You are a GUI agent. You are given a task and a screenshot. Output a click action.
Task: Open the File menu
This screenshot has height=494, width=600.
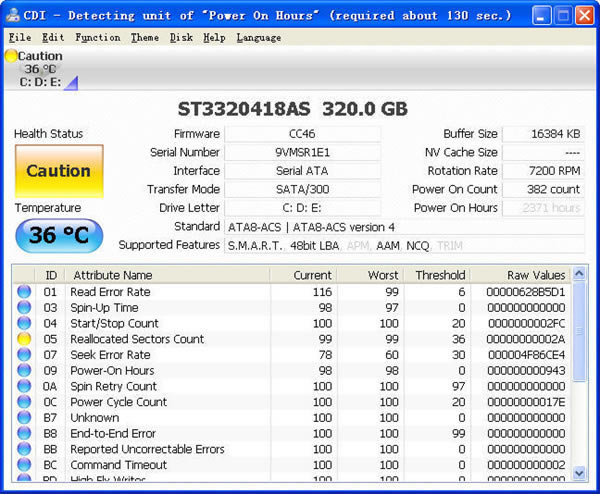(x=19, y=37)
